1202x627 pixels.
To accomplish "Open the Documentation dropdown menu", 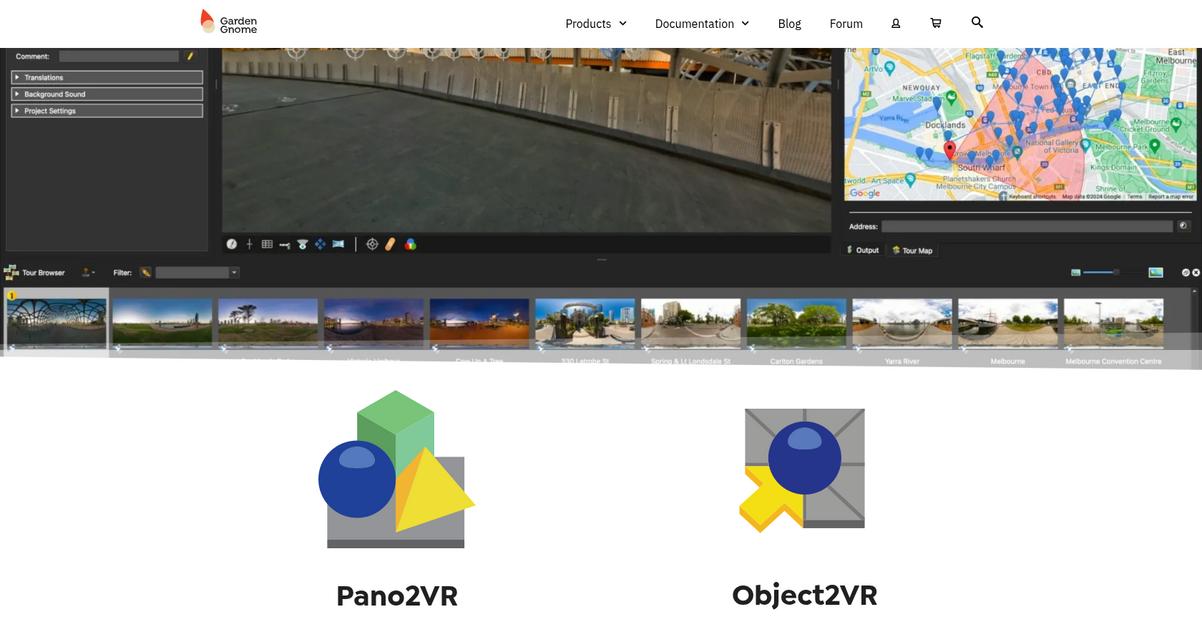I will pos(702,23).
